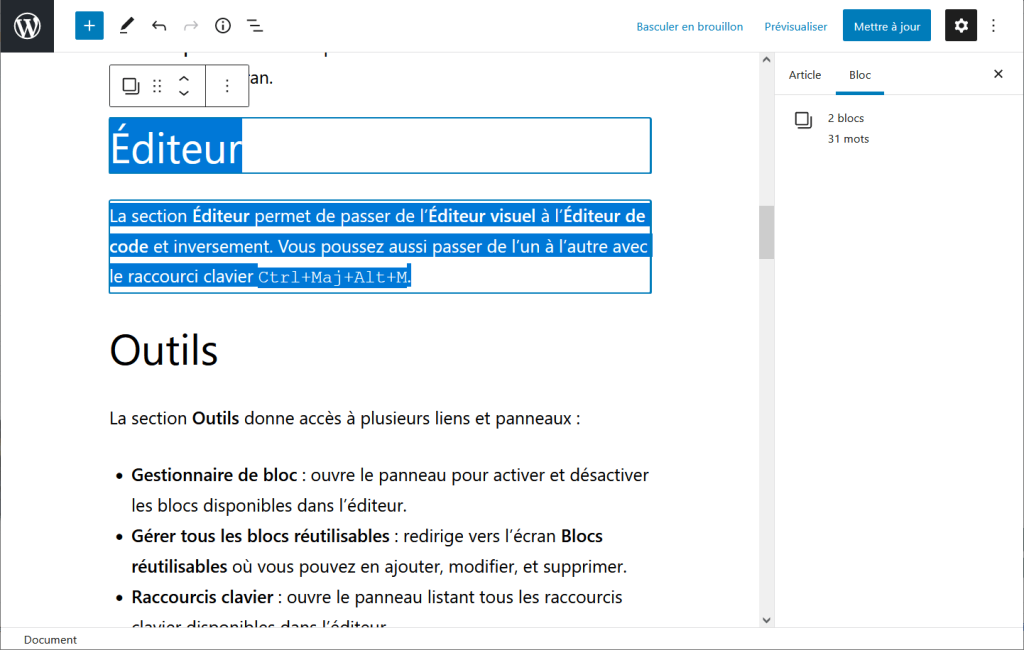
Task: Click the multi-block icon in the sidebar
Action: (x=803, y=120)
